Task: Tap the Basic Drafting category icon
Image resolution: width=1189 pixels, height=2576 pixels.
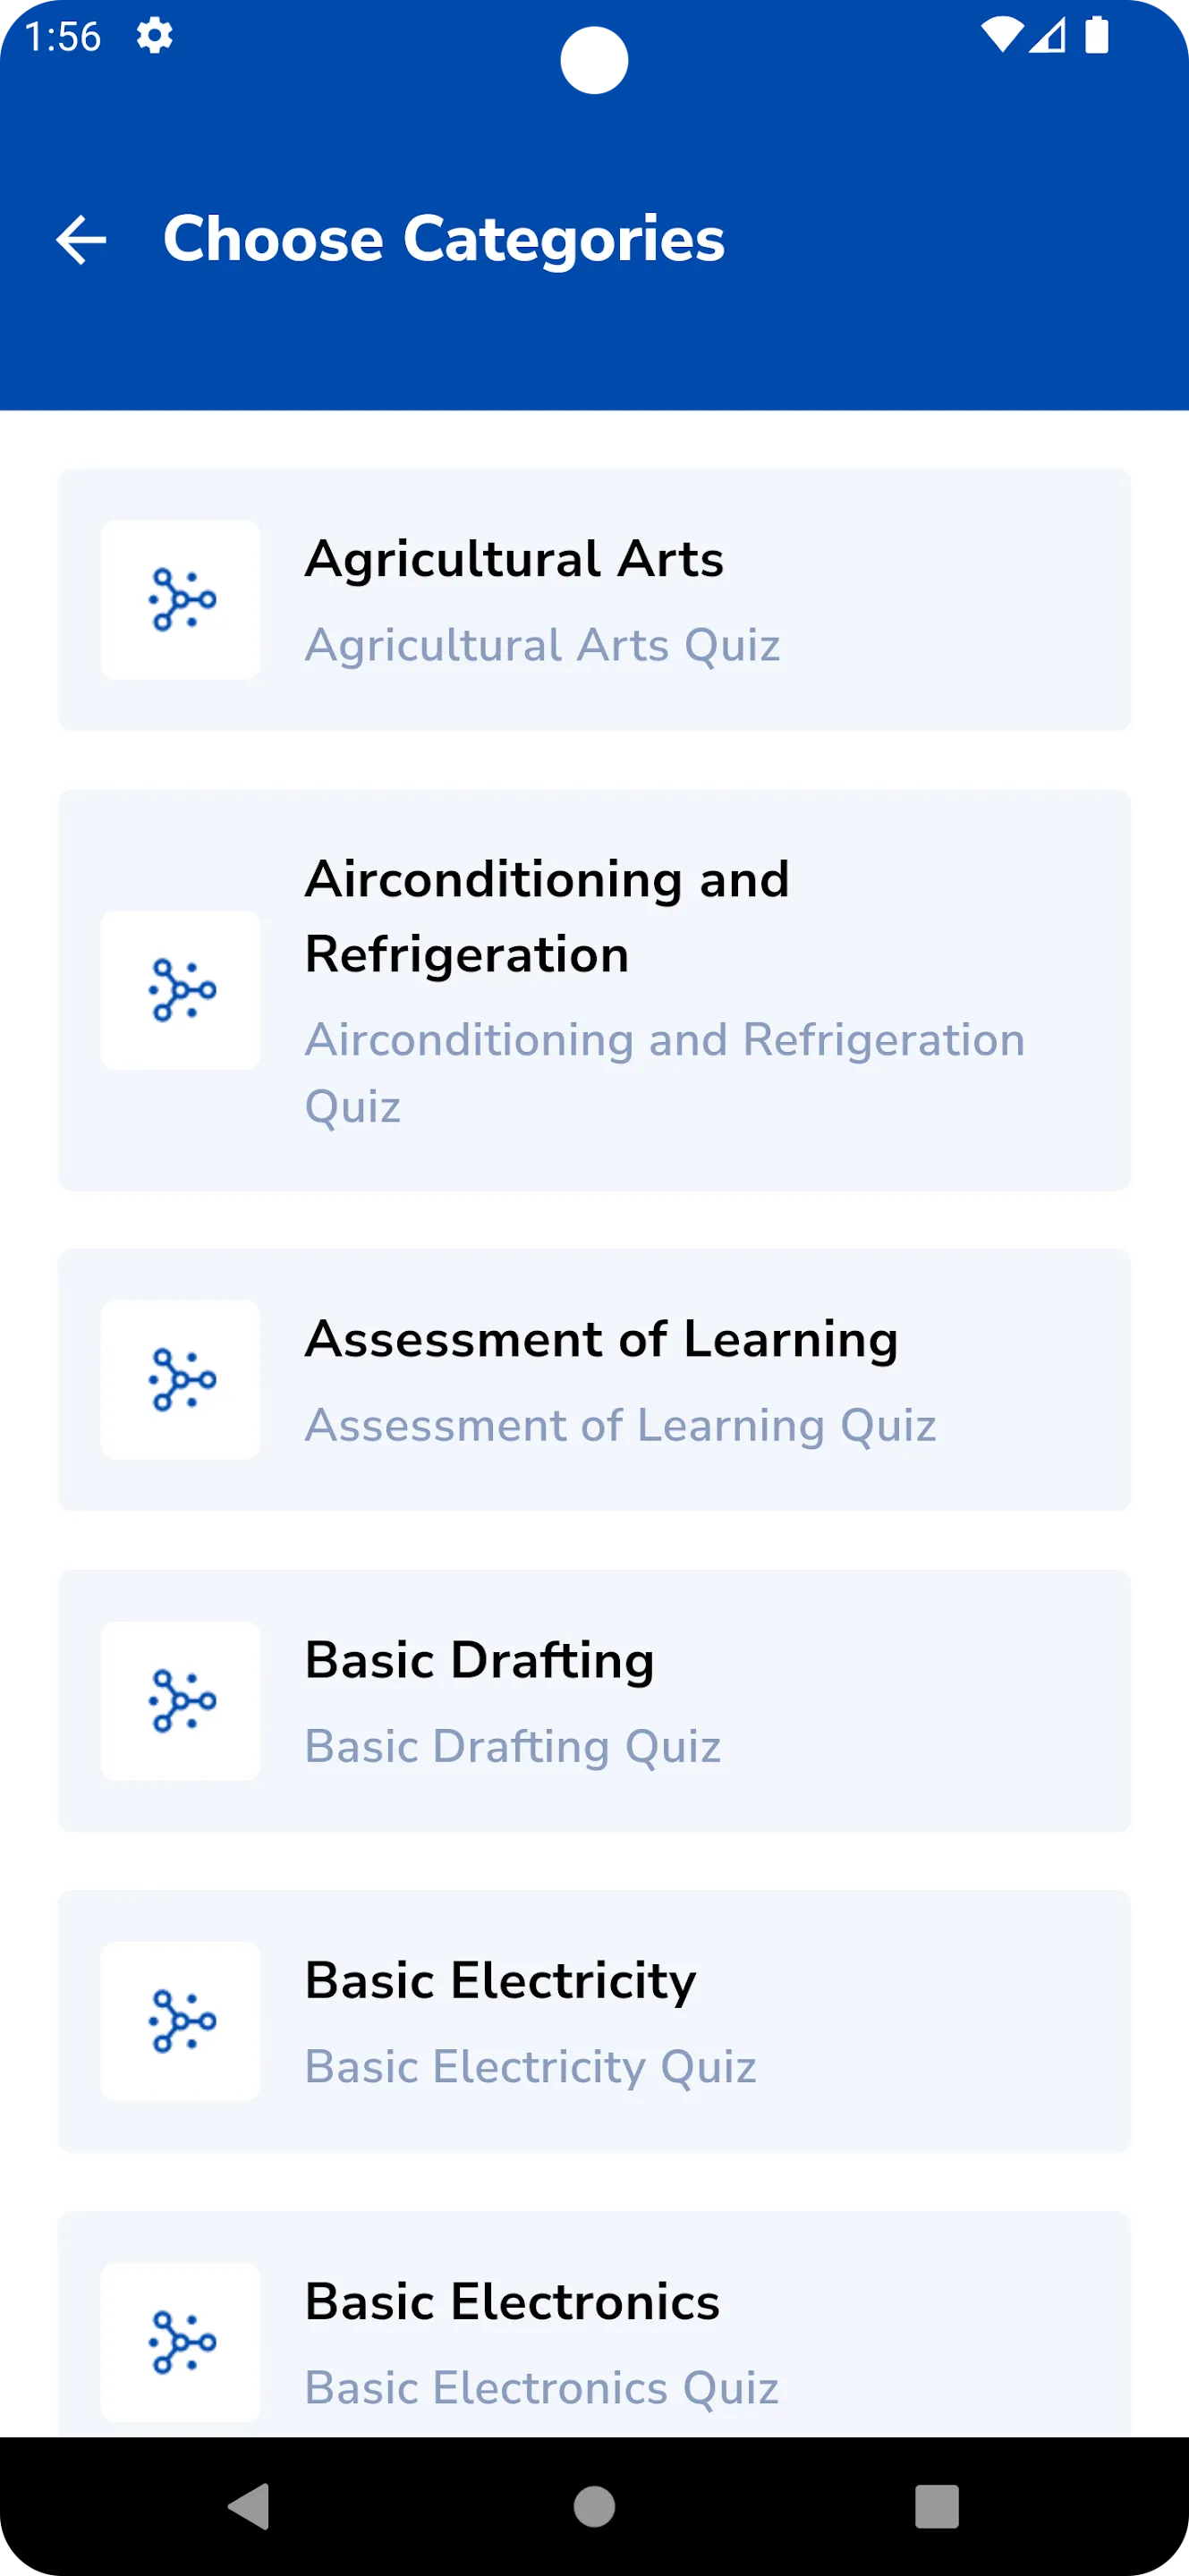Action: click(x=181, y=1701)
